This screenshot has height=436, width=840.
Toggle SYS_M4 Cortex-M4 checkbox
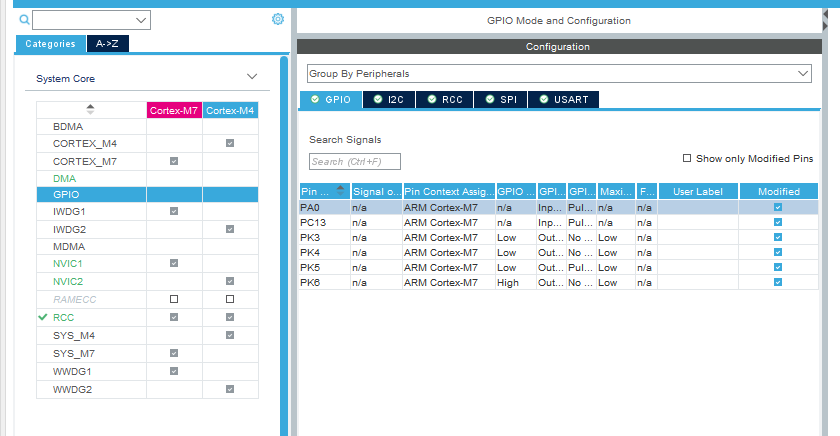click(230, 335)
